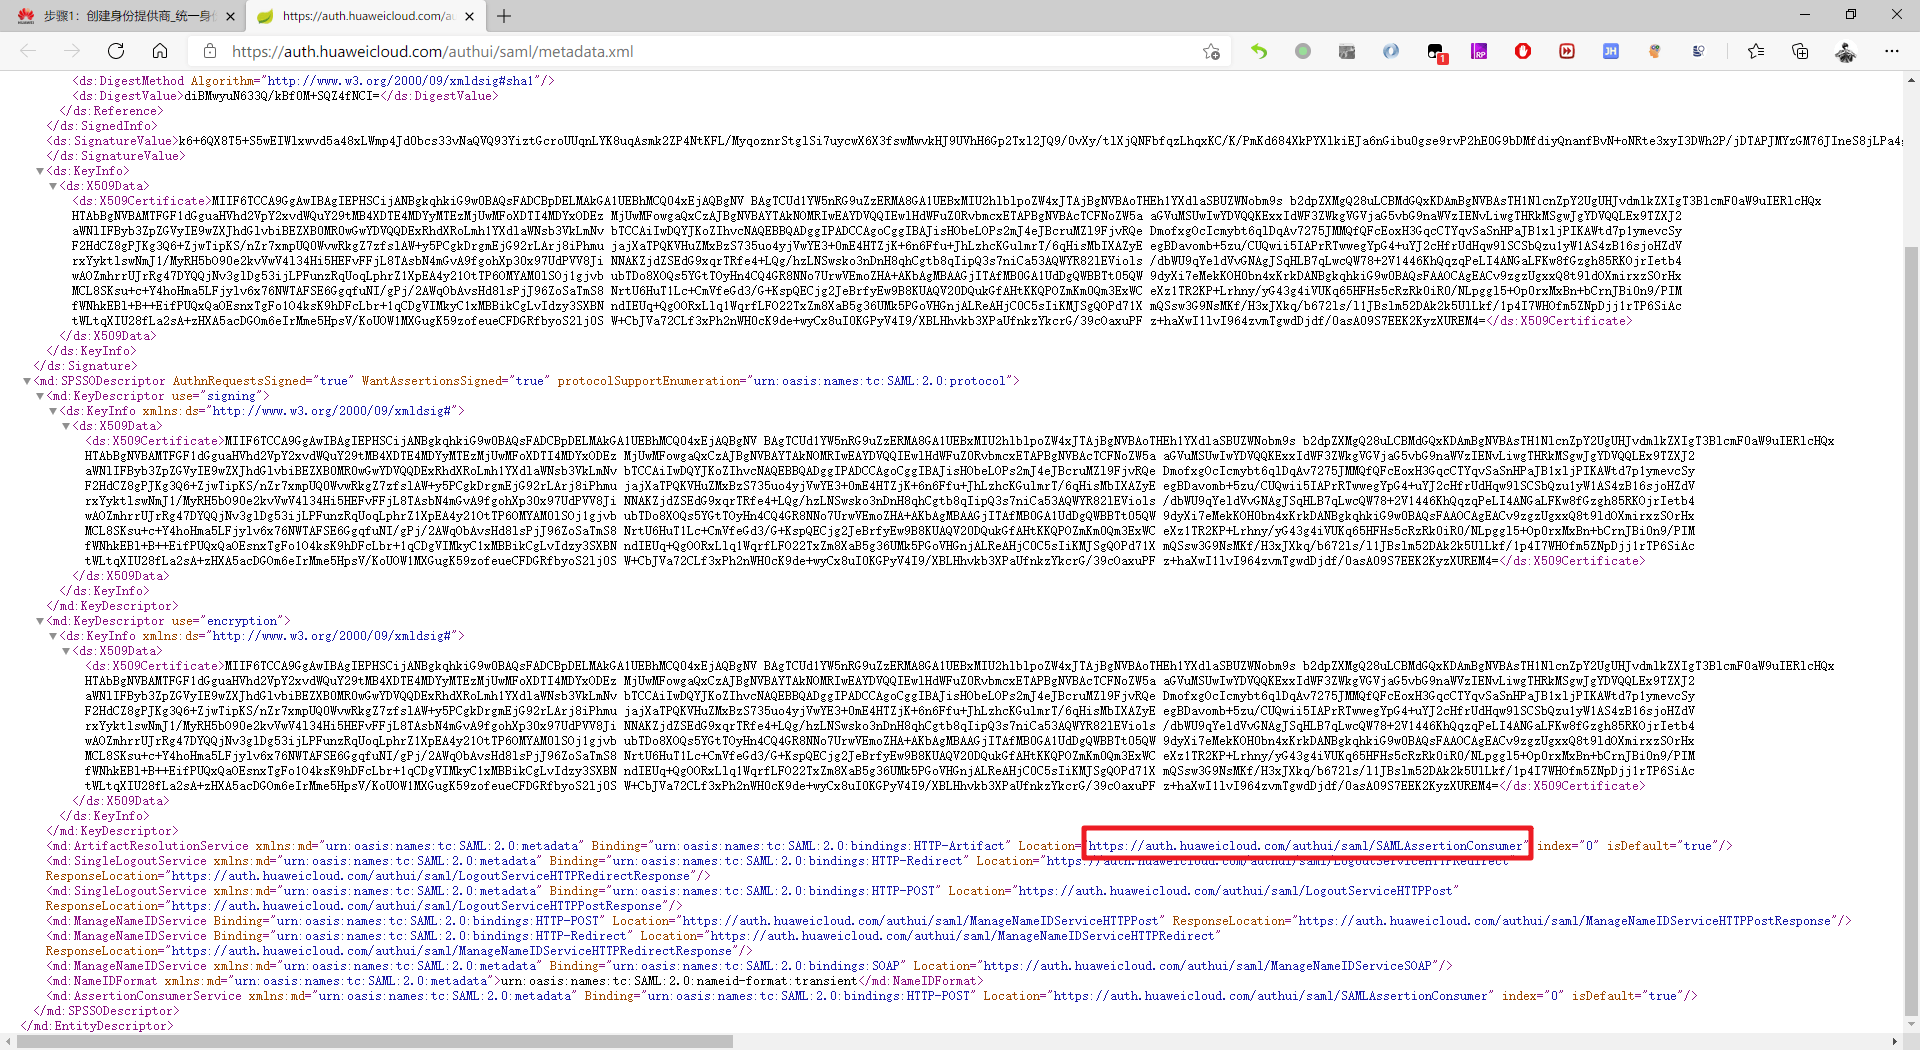Click the page Refresh button
1920x1050 pixels.
(116, 51)
